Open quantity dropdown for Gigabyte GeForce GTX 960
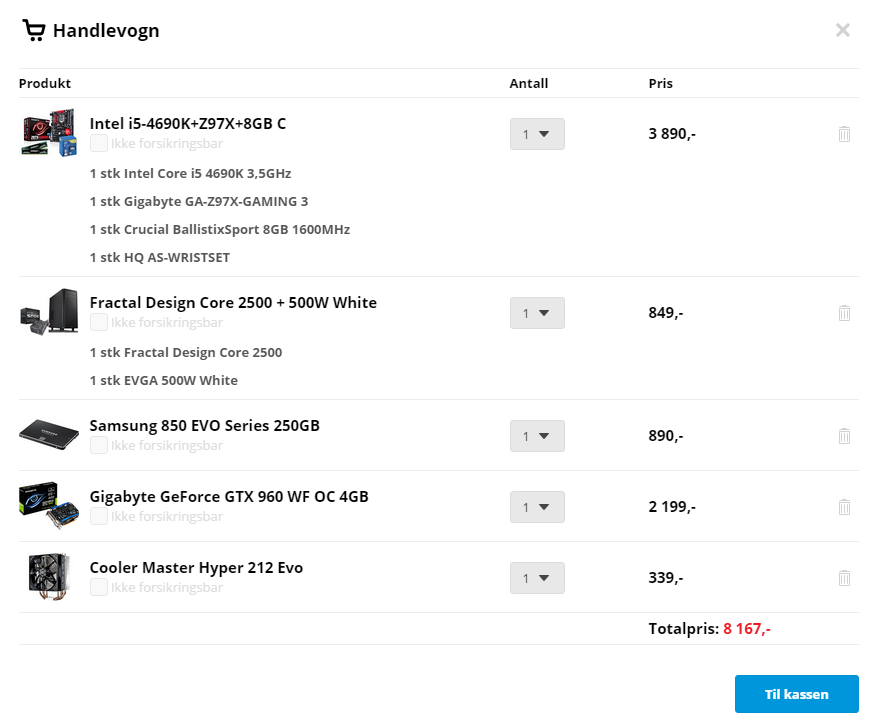 coord(537,507)
